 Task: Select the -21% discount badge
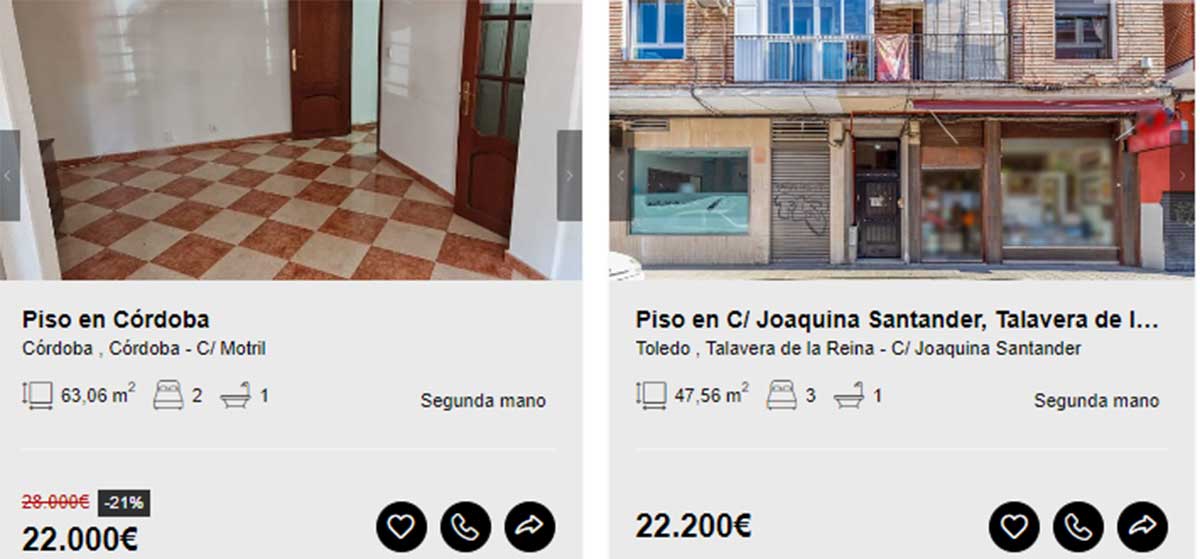(x=124, y=503)
